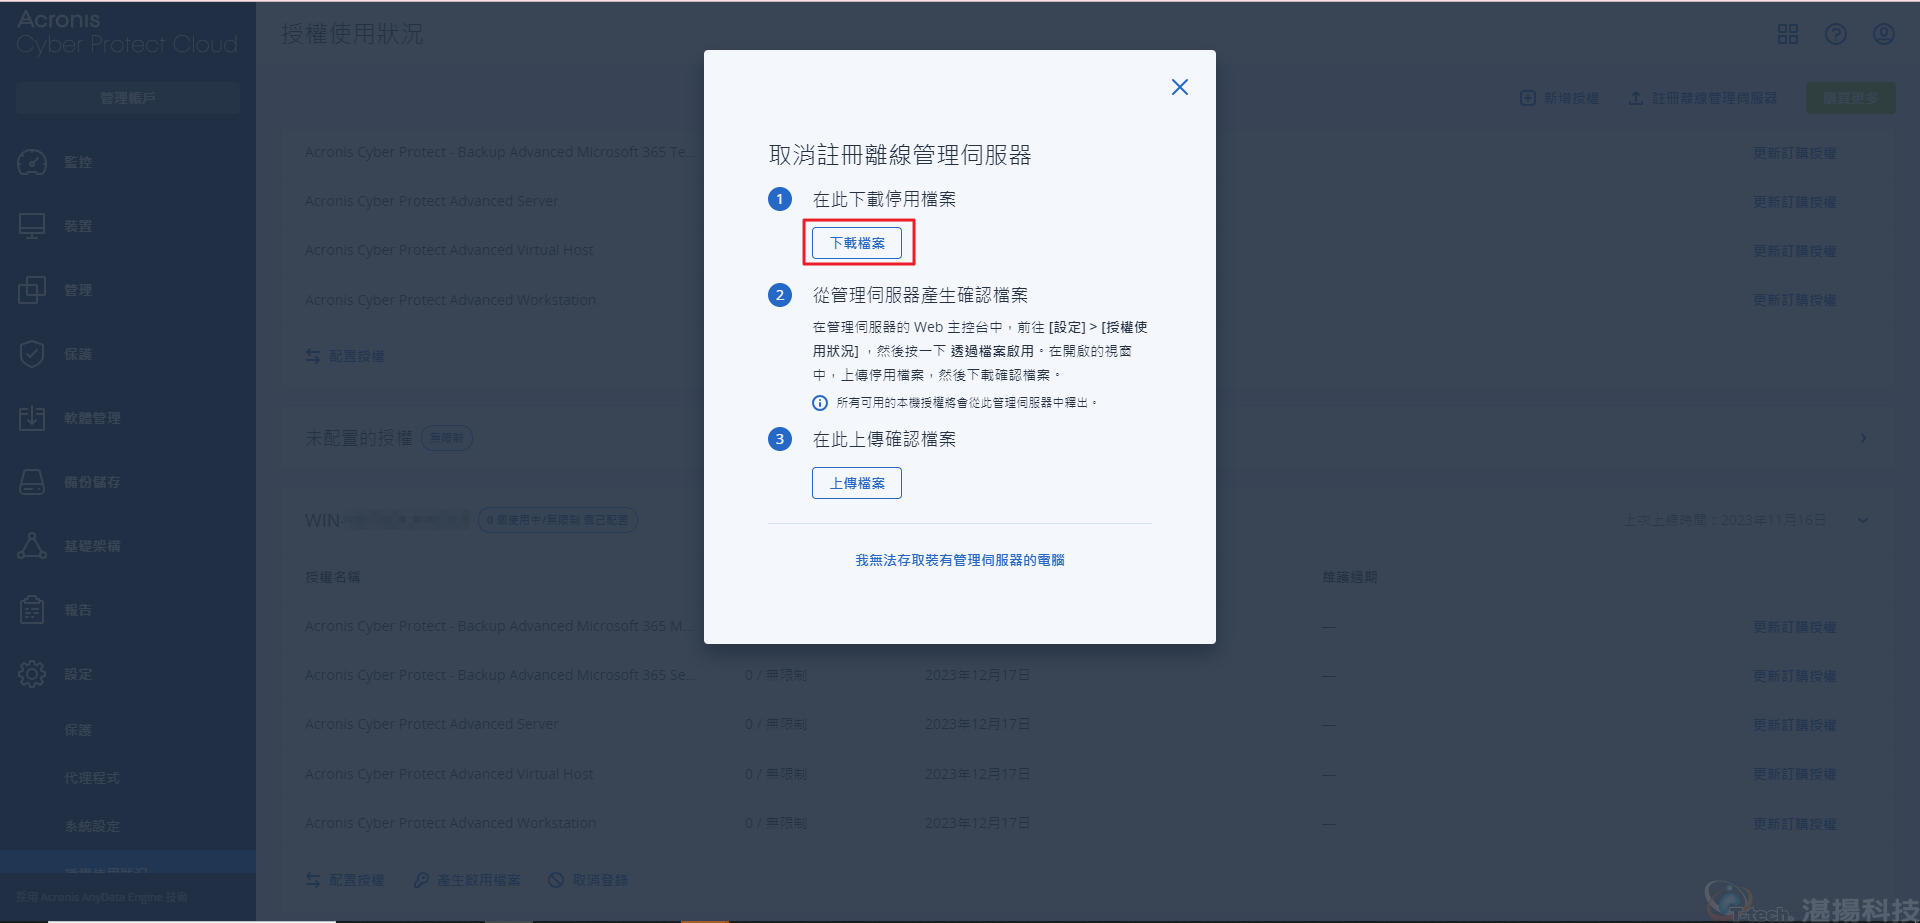This screenshot has height=923, width=1920.
Task: Click the apps grid icon in the top bar
Action: [1788, 35]
